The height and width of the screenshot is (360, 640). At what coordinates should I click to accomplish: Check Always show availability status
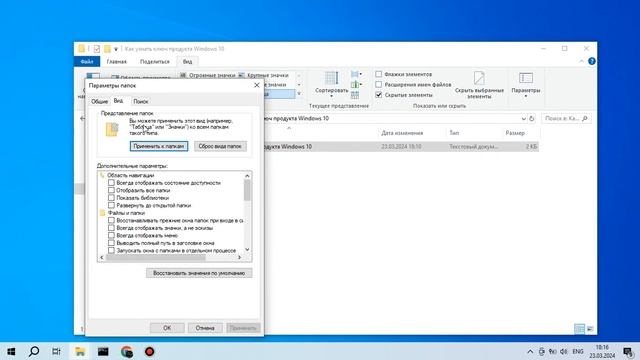[111, 183]
